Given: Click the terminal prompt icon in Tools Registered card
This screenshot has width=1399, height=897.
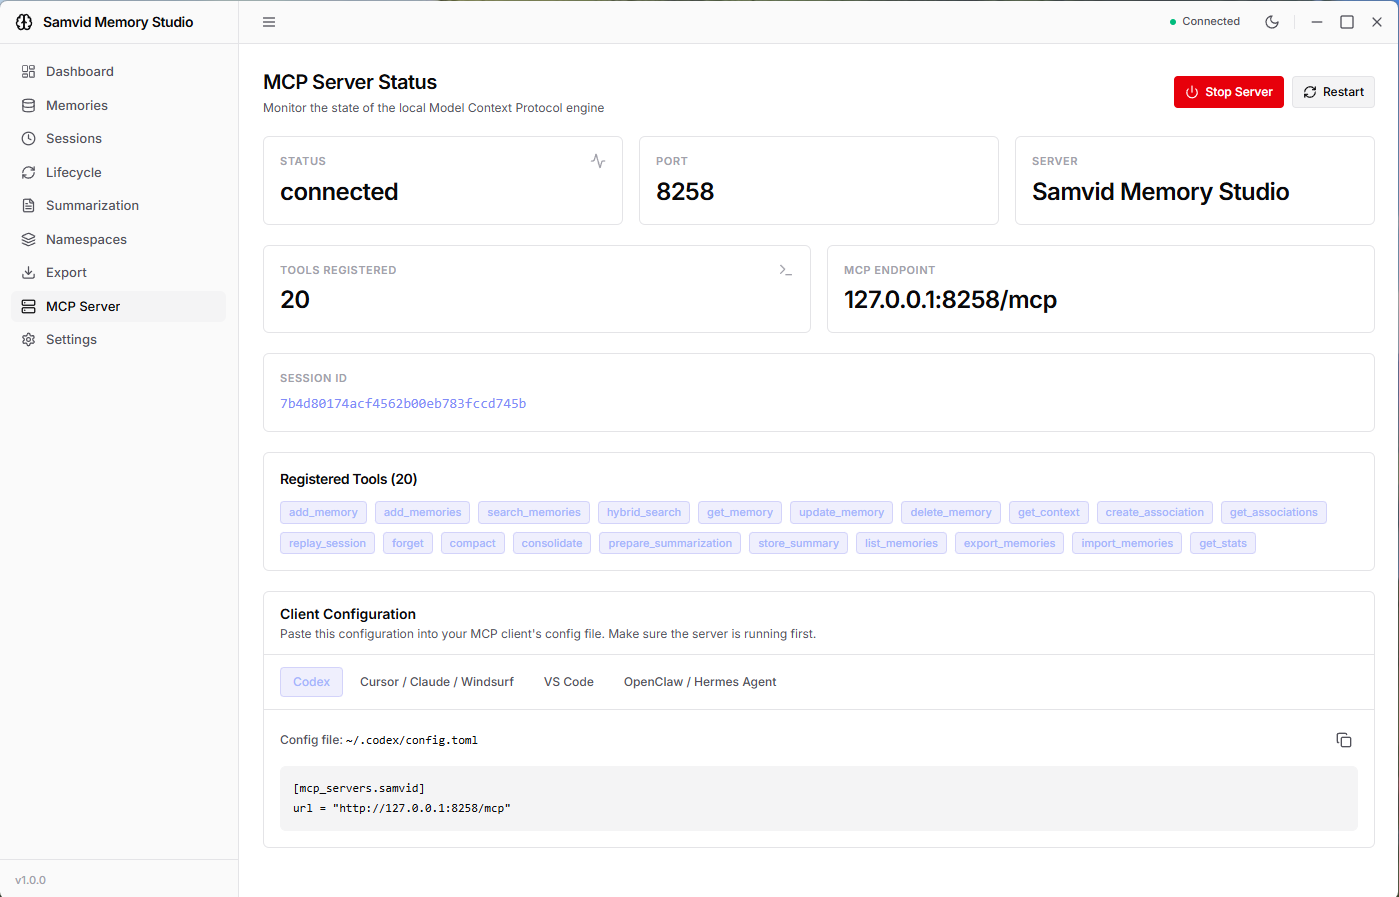Looking at the screenshot, I should click(x=786, y=270).
